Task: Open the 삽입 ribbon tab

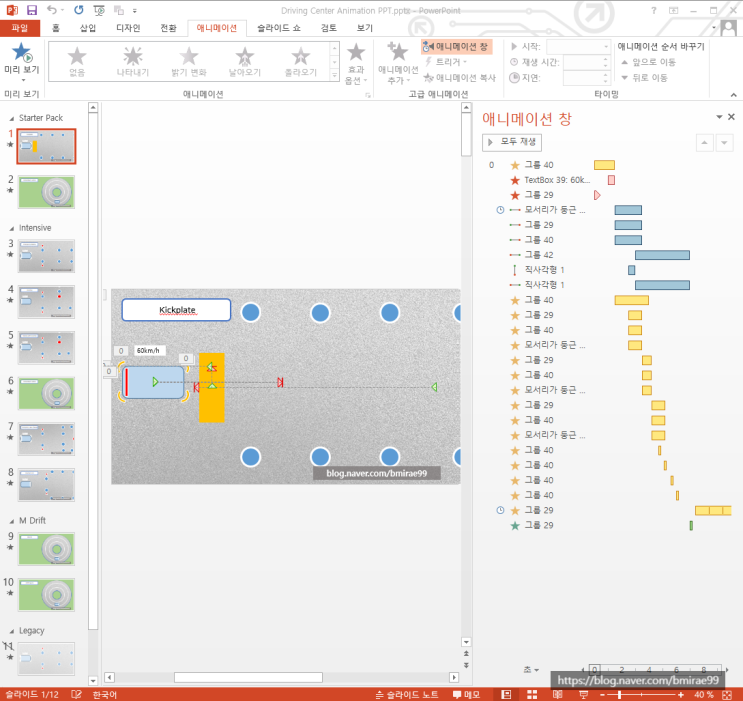Action: pyautogui.click(x=88, y=28)
